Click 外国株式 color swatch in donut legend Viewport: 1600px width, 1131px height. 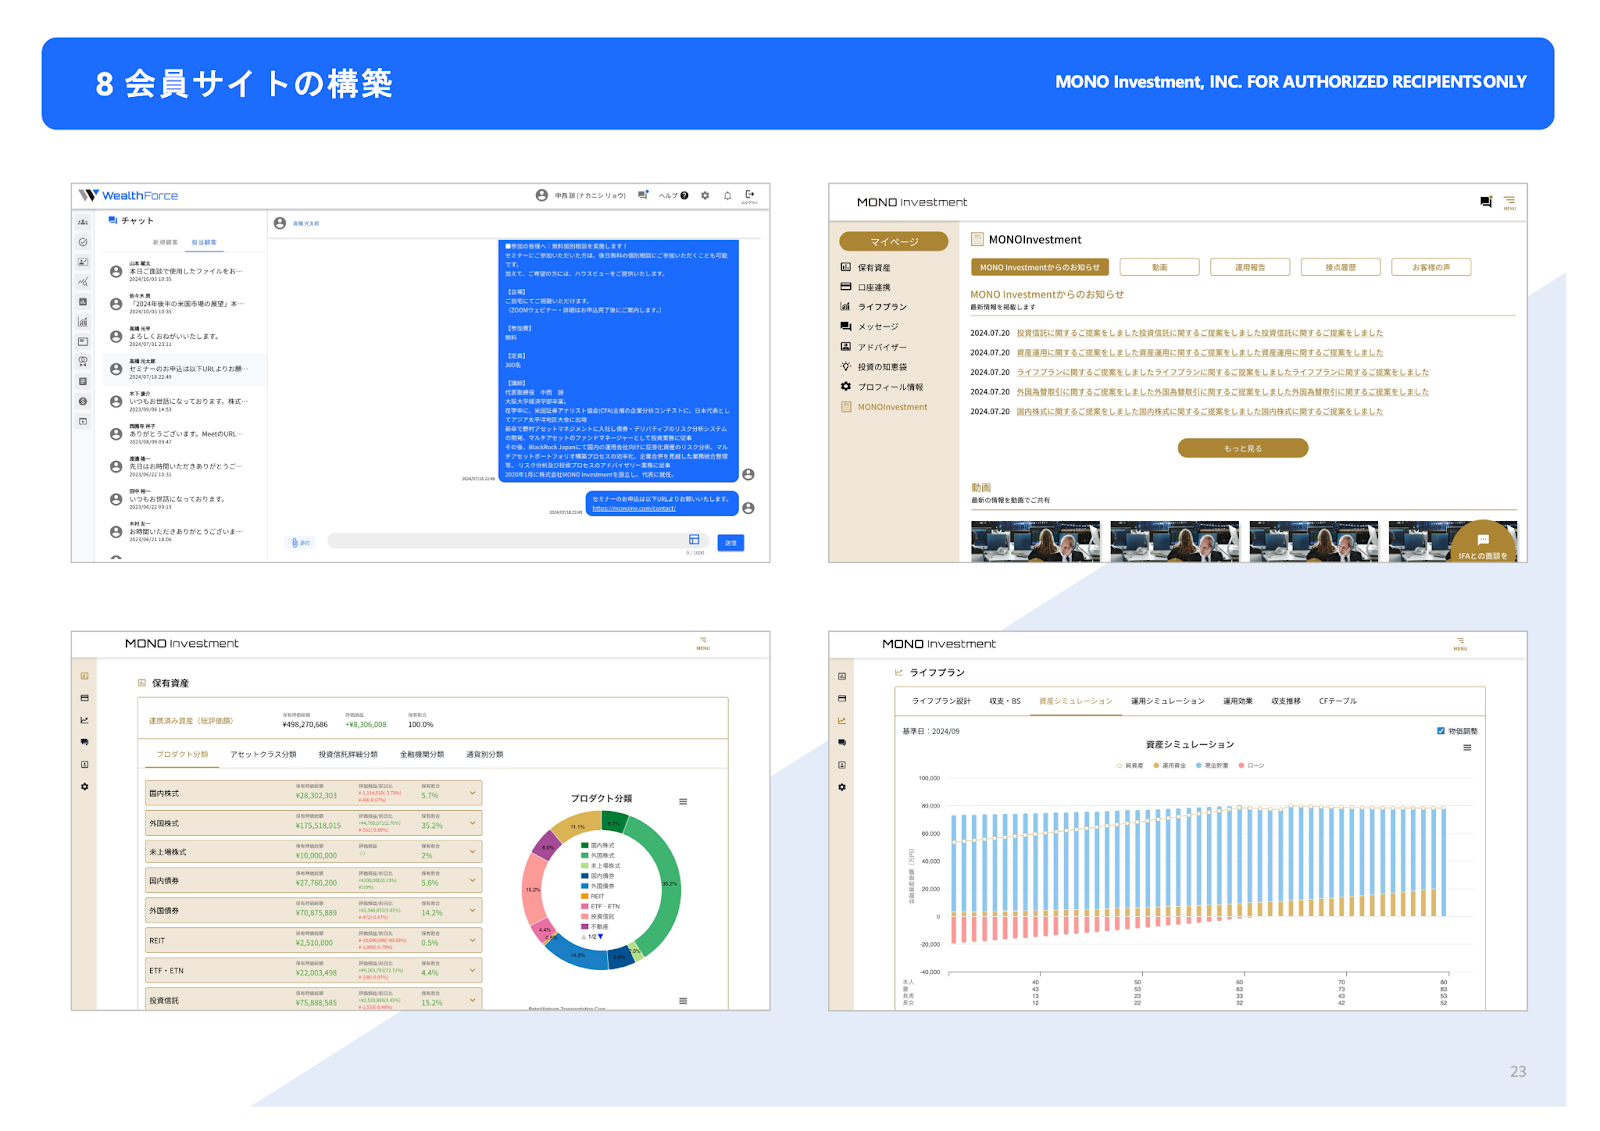584,856
